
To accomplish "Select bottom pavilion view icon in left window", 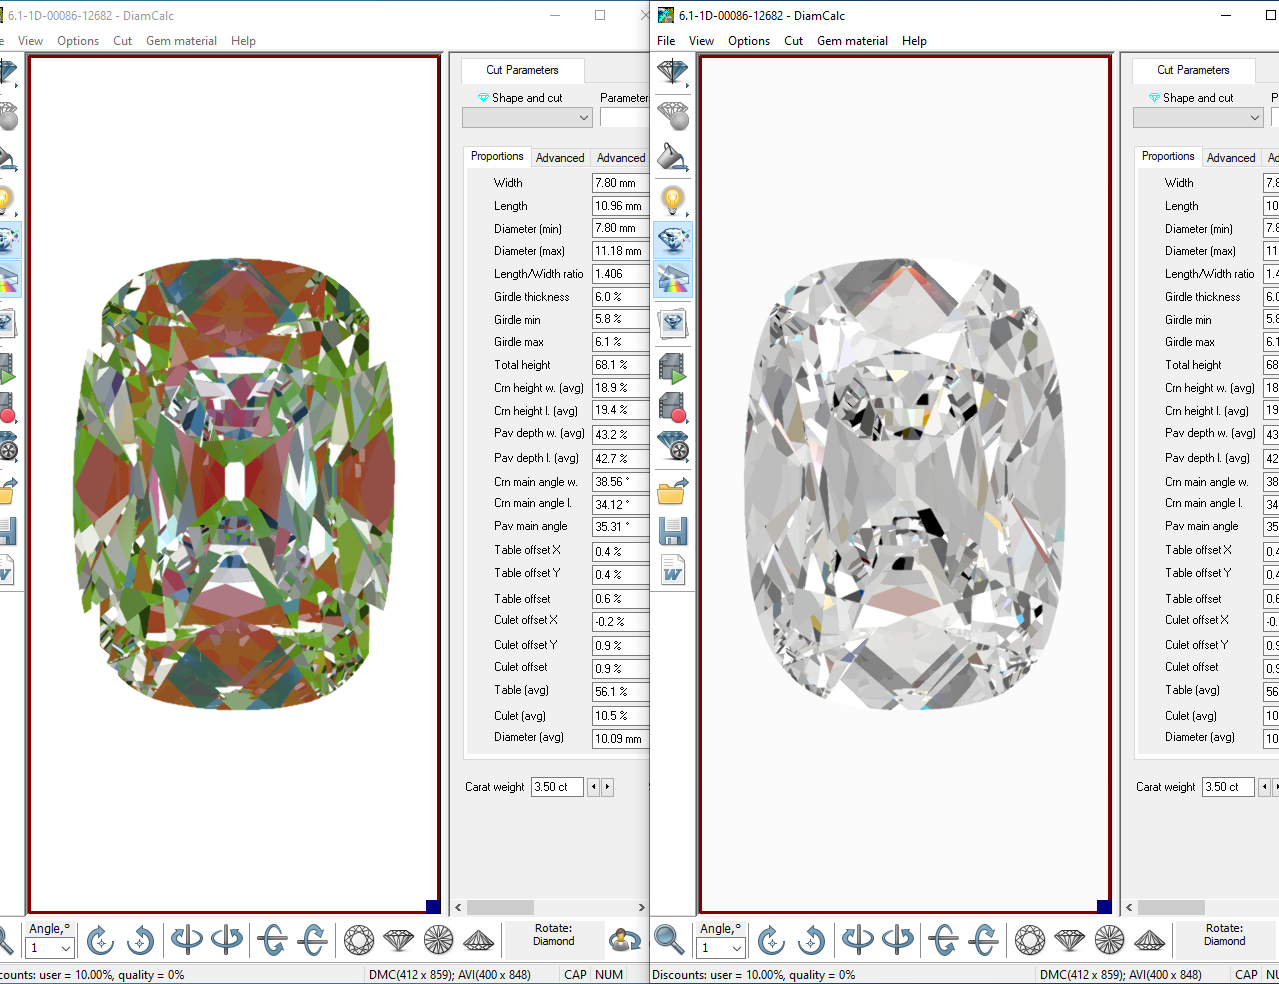I will tap(438, 940).
